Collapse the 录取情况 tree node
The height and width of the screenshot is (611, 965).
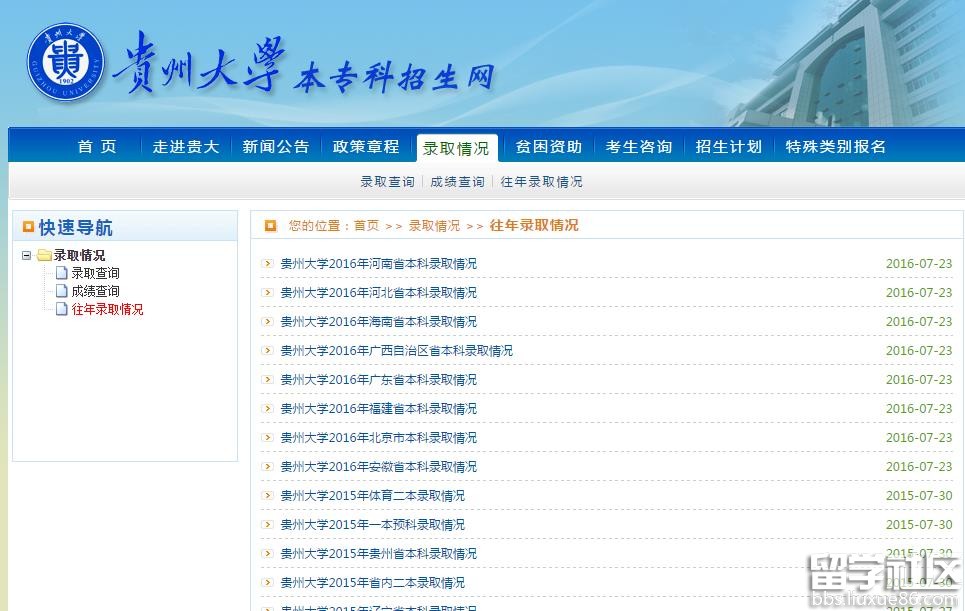click(26, 255)
